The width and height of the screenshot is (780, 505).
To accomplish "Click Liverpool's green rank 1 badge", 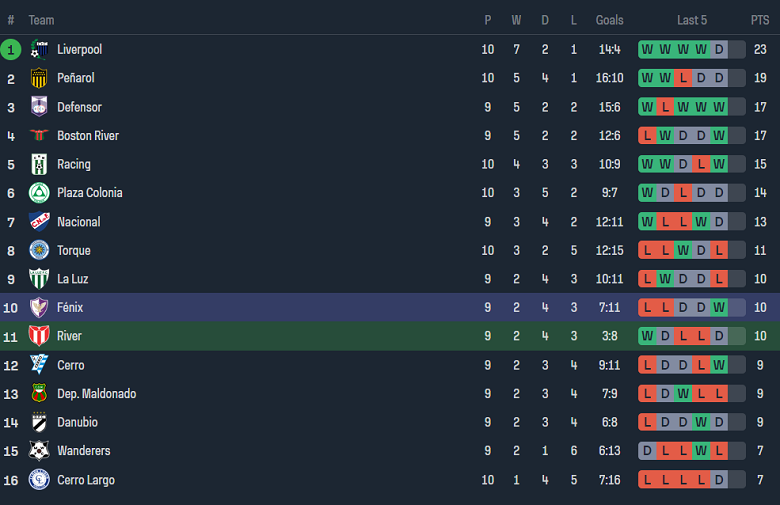I will 11,49.
